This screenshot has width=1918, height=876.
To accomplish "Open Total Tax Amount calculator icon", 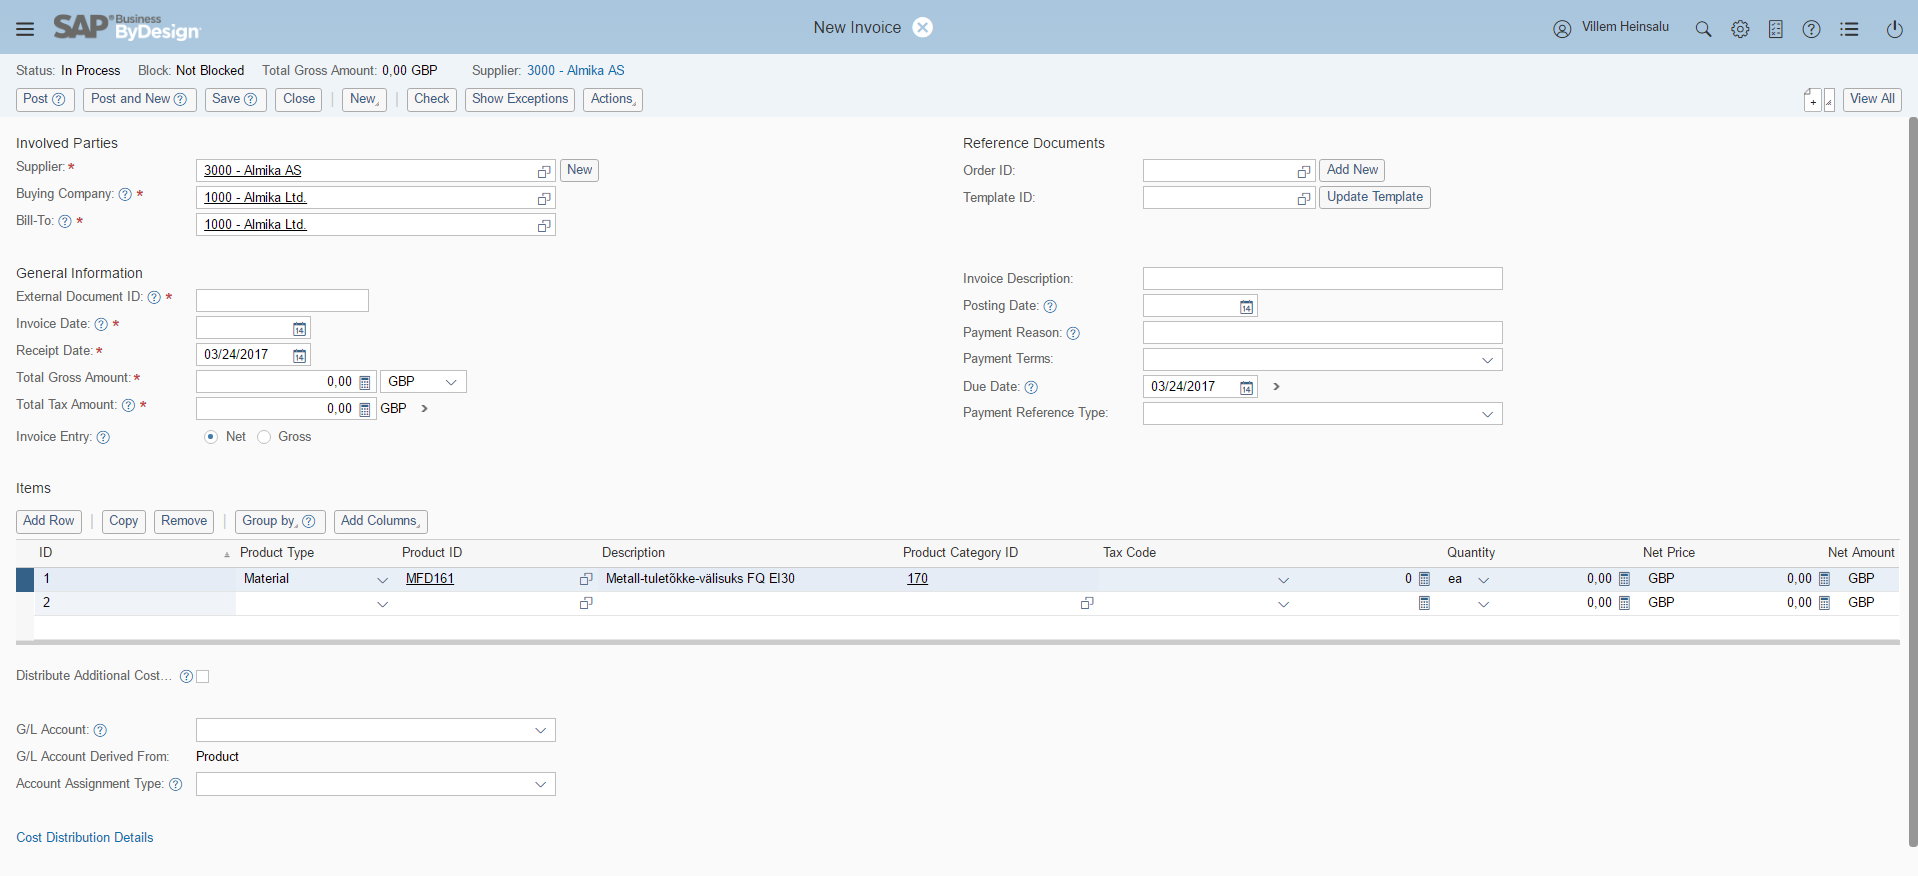I will tap(365, 409).
